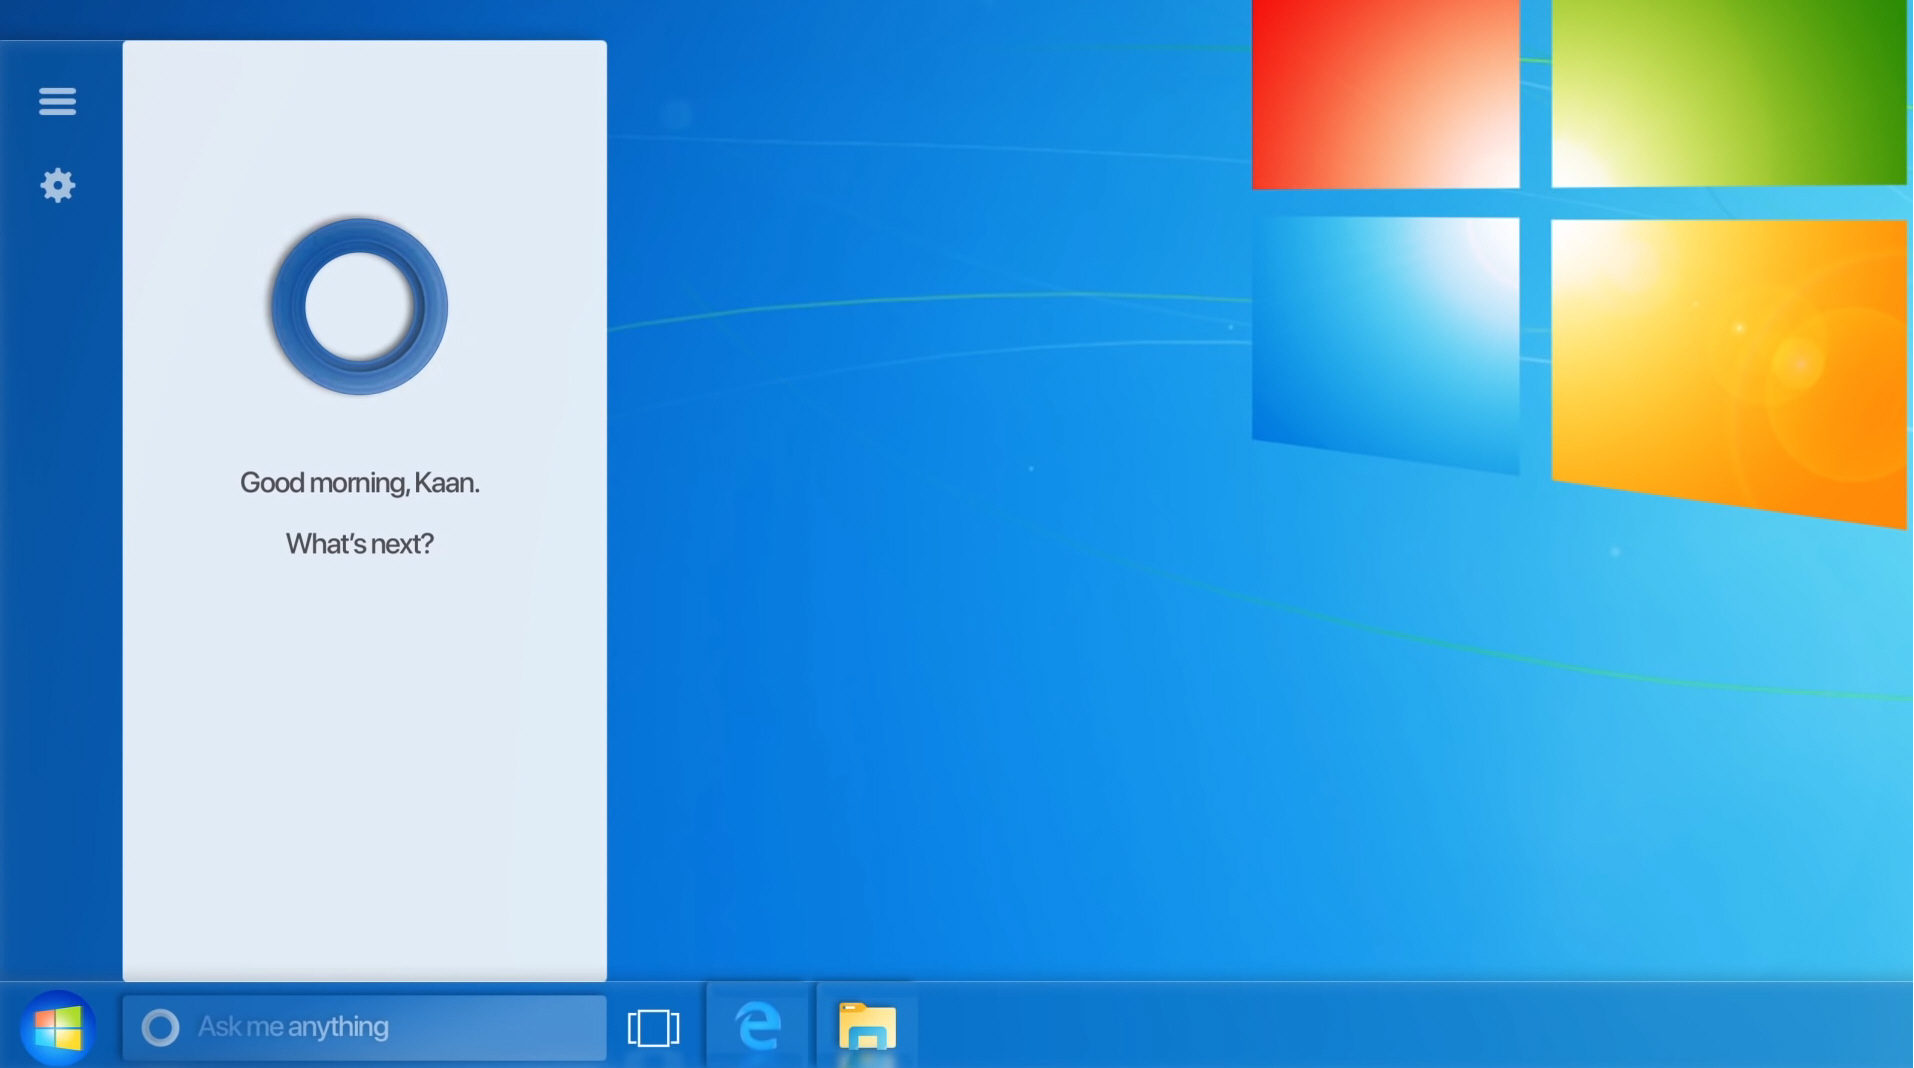Click the Ask me anything search box

click(x=364, y=1027)
